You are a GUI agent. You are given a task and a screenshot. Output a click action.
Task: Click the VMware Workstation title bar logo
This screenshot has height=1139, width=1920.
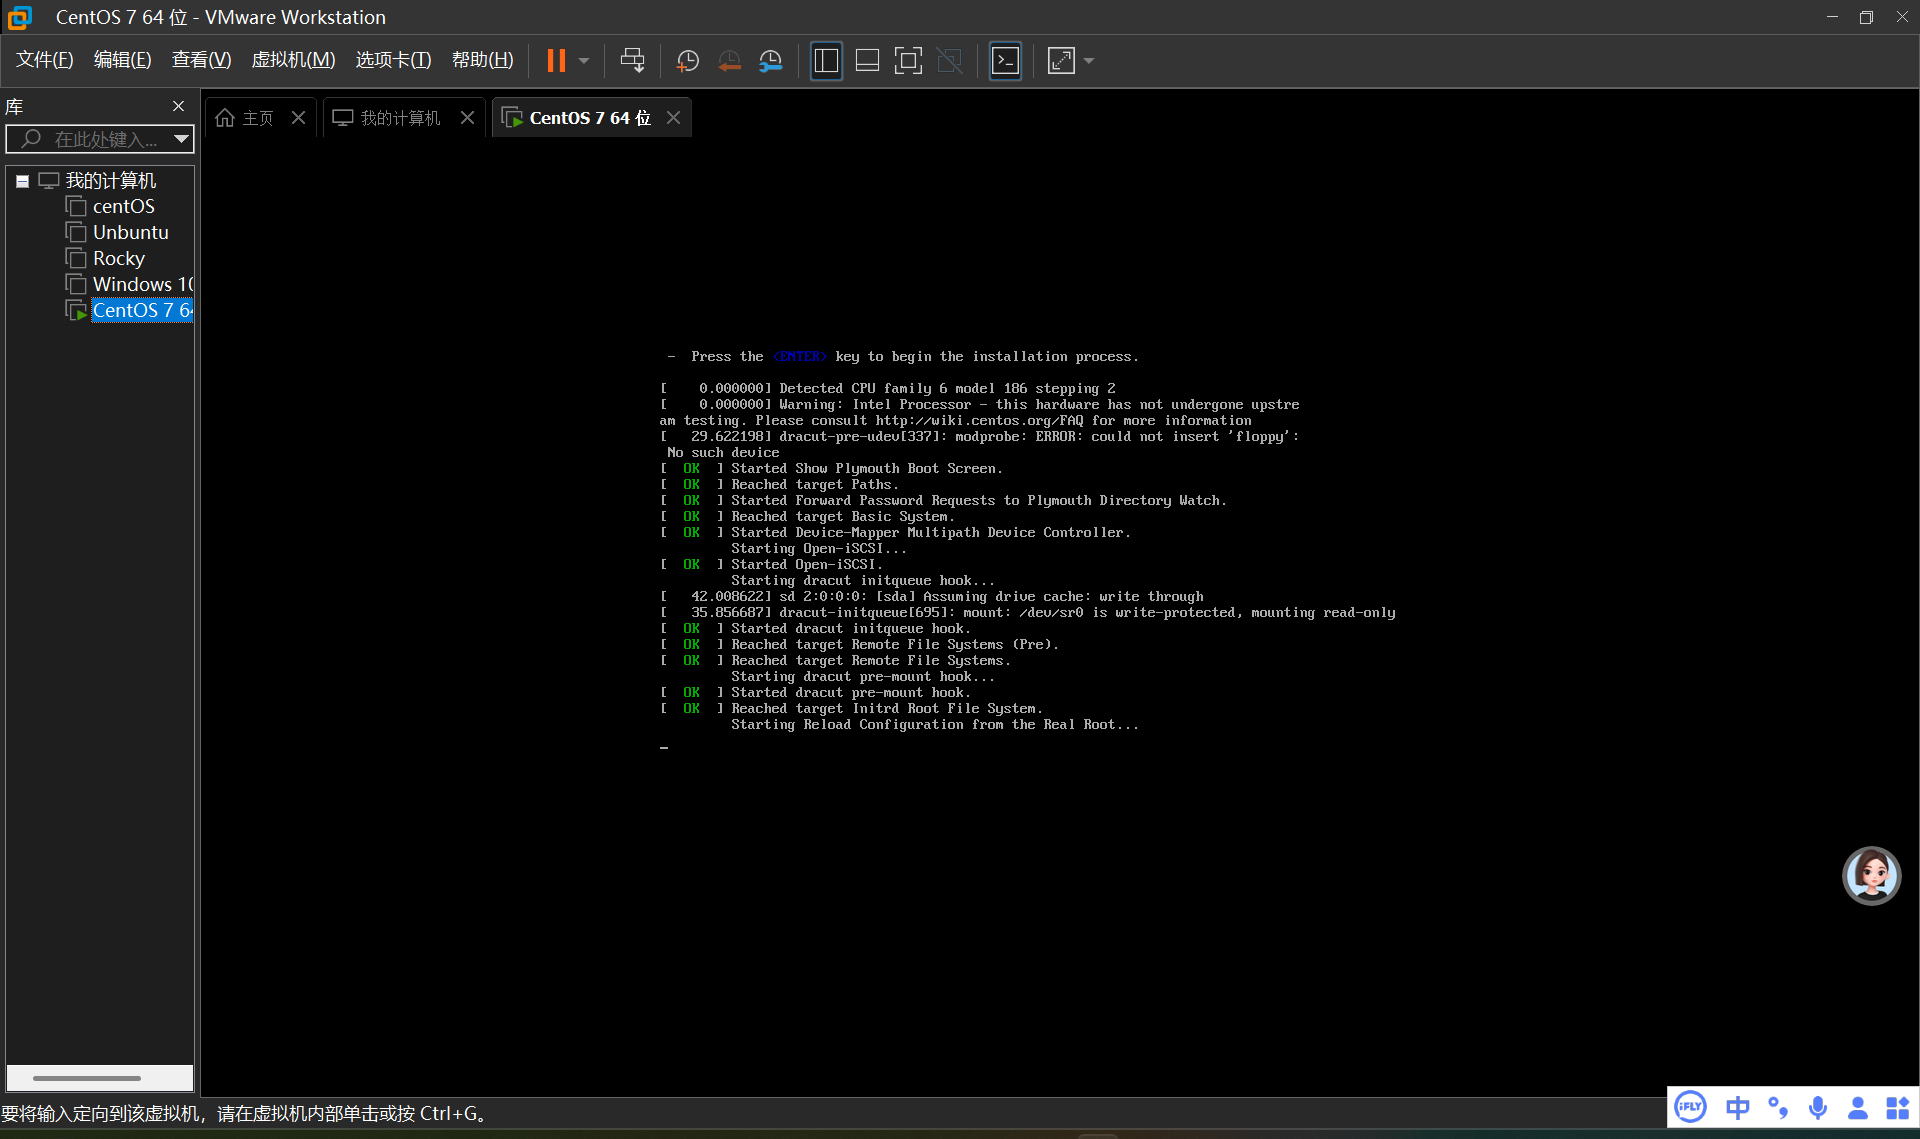pyautogui.click(x=20, y=17)
